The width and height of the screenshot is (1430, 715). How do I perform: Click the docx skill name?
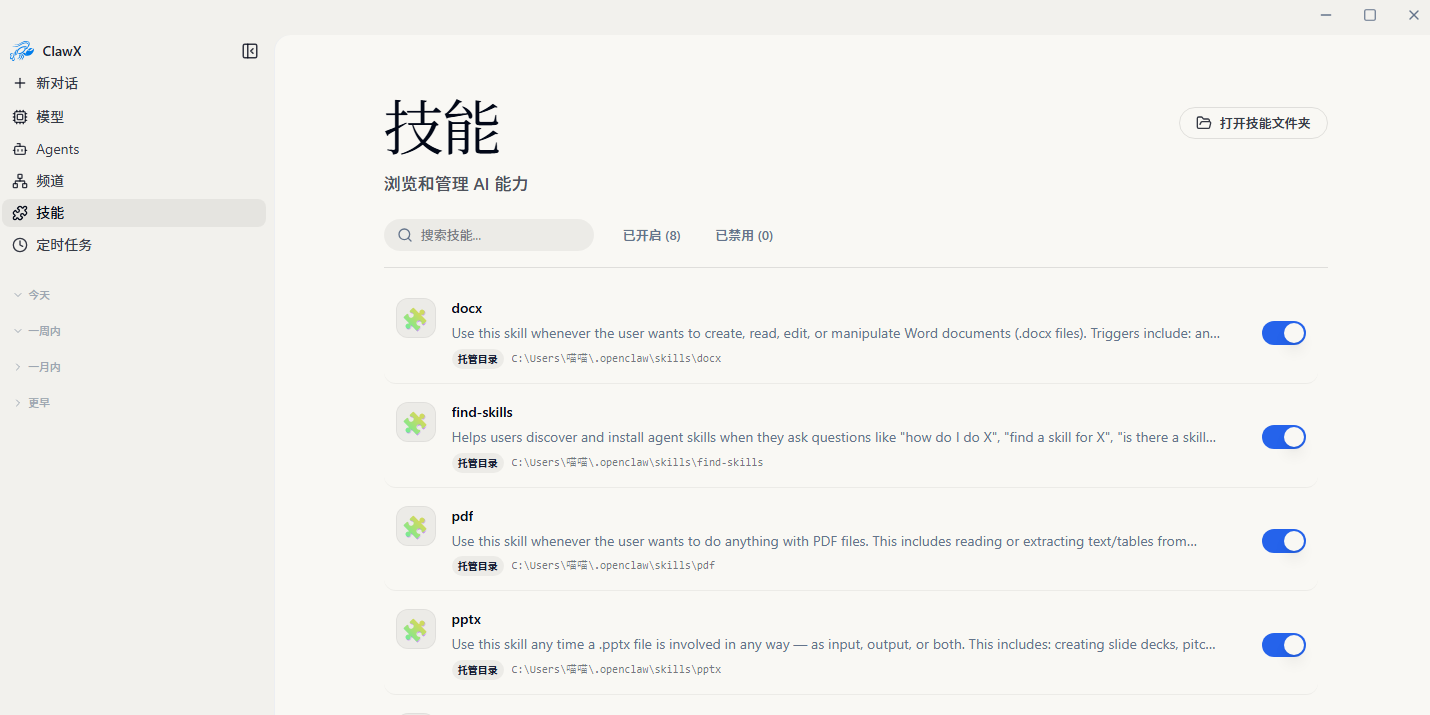coord(467,308)
